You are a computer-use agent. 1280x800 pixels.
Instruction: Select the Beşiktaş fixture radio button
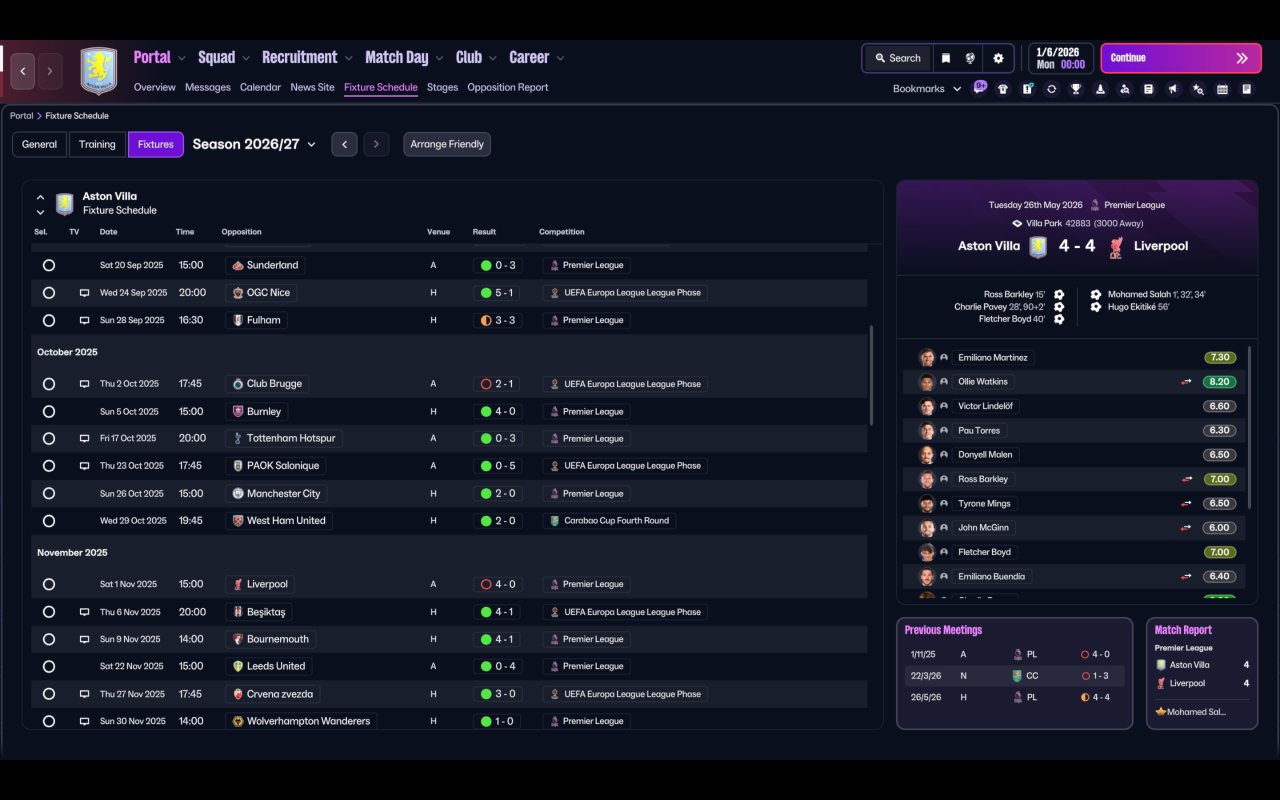coord(49,612)
